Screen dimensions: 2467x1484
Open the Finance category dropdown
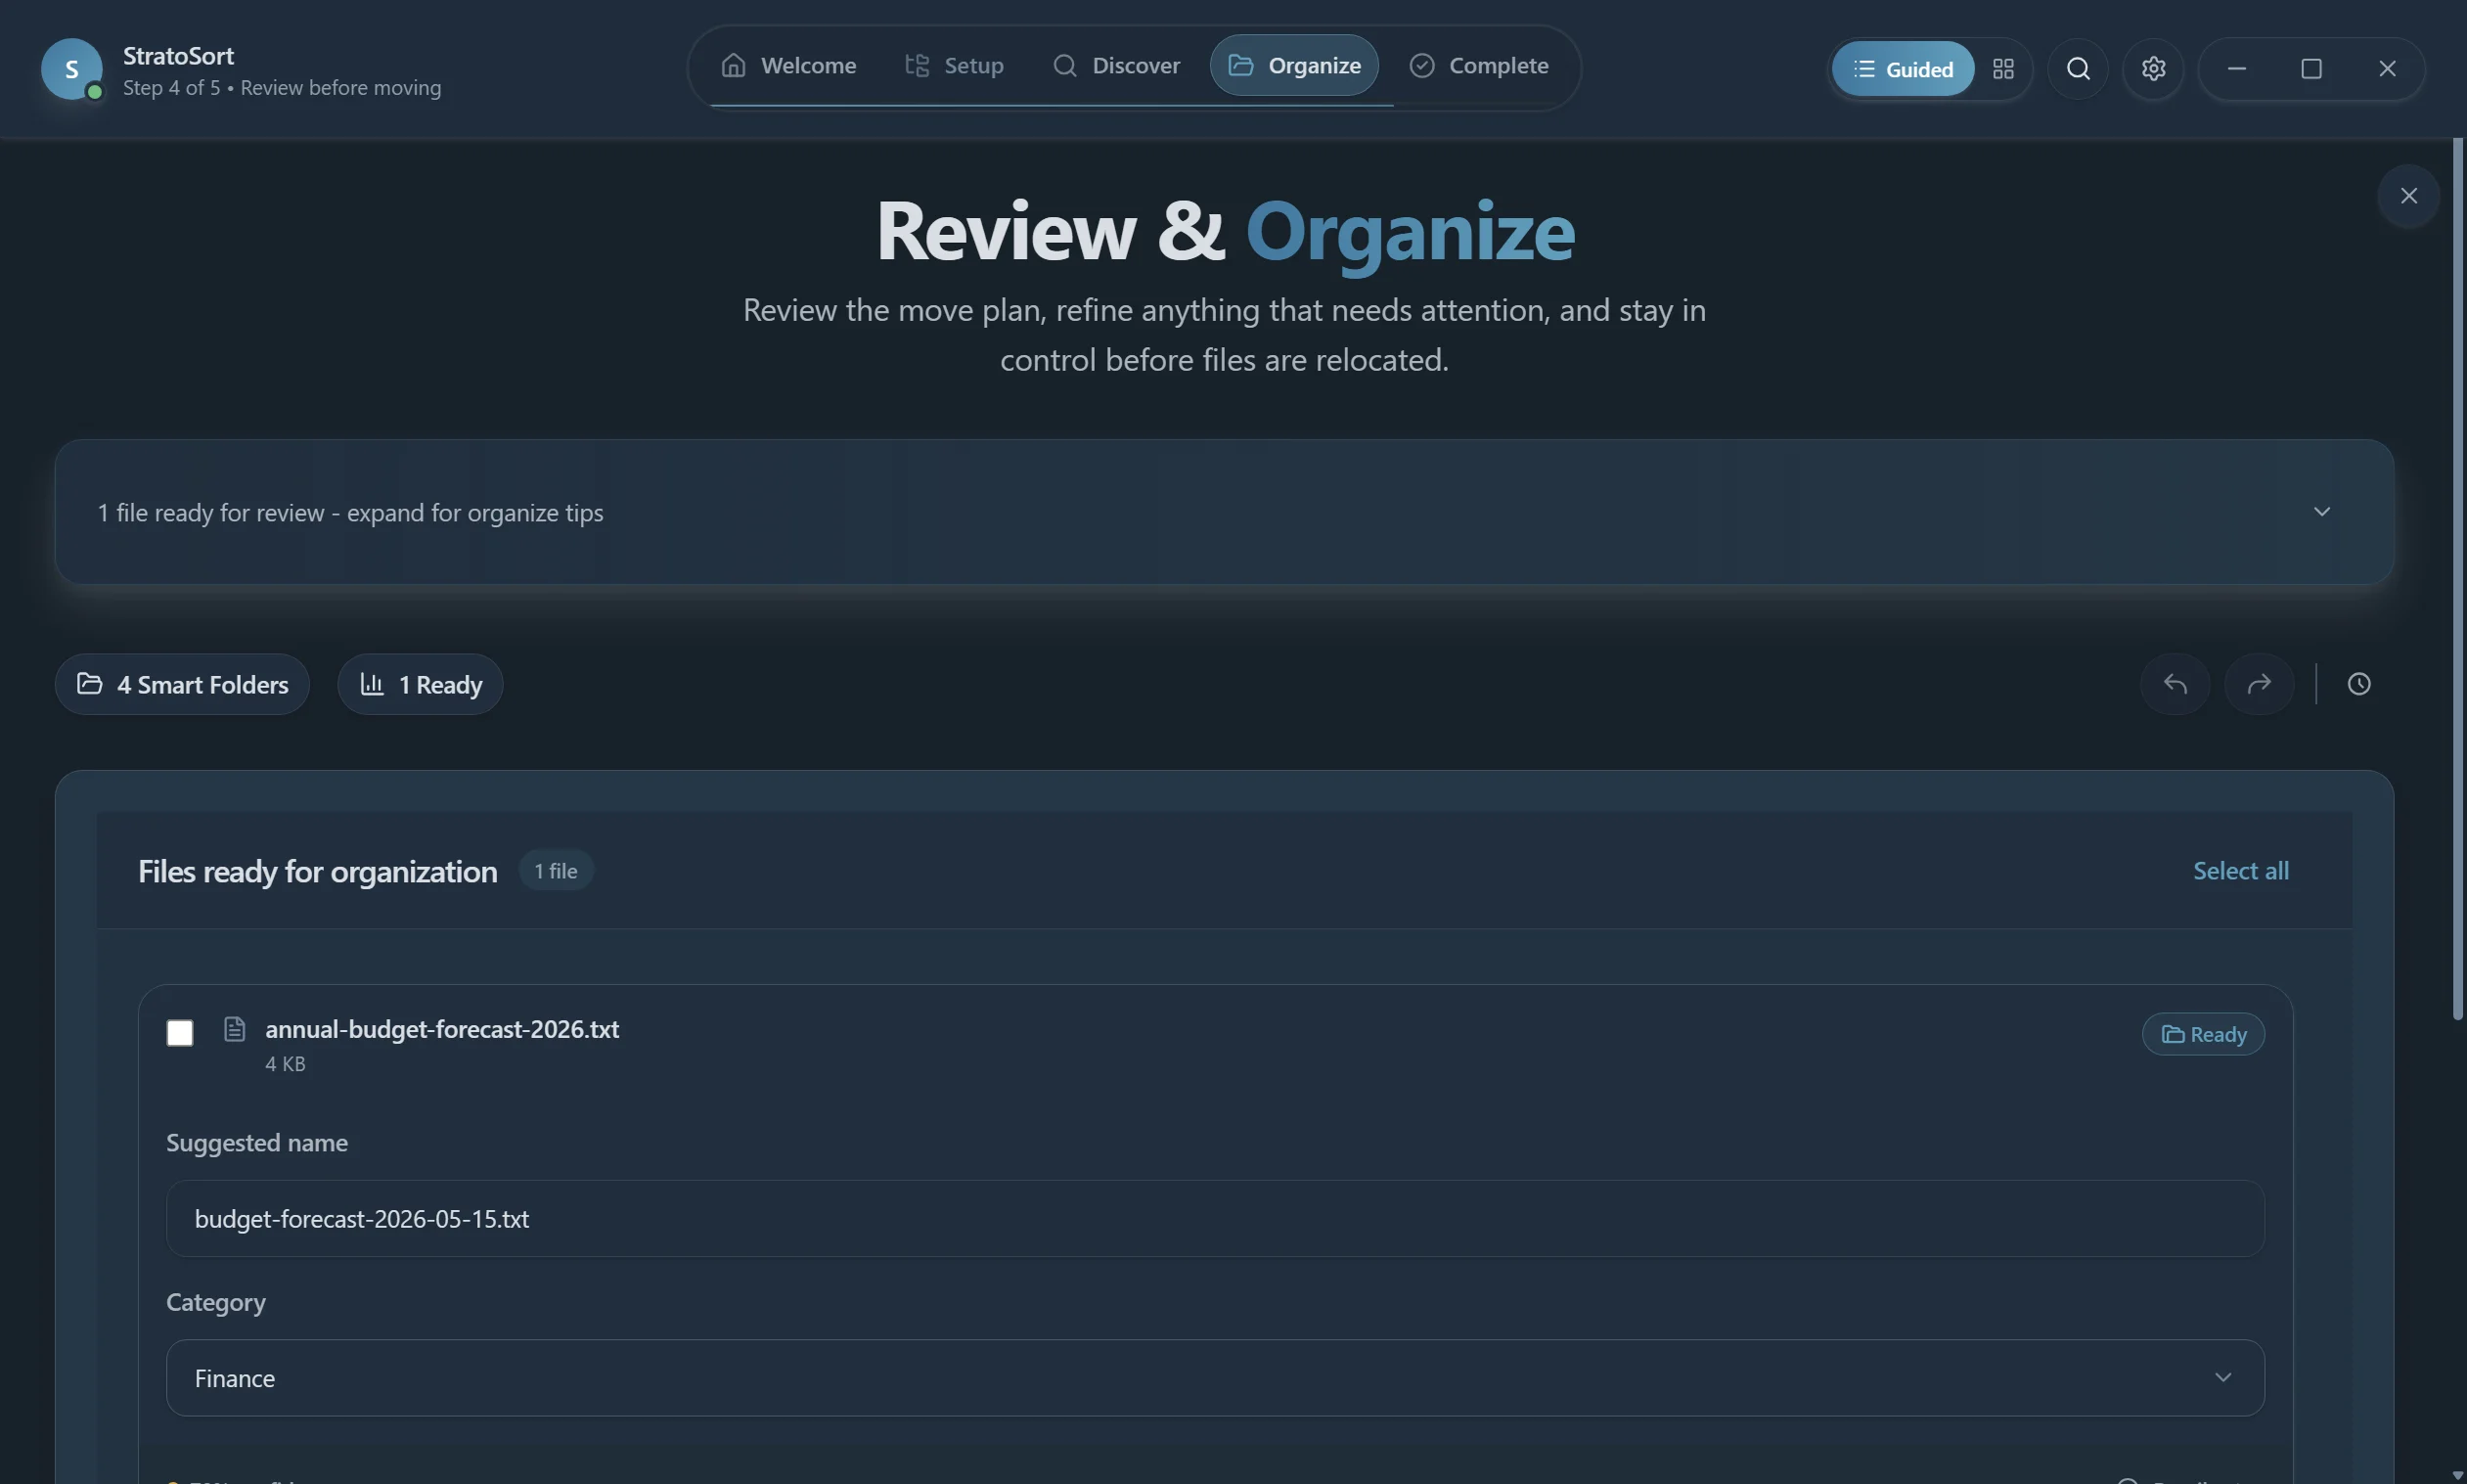1215,1378
